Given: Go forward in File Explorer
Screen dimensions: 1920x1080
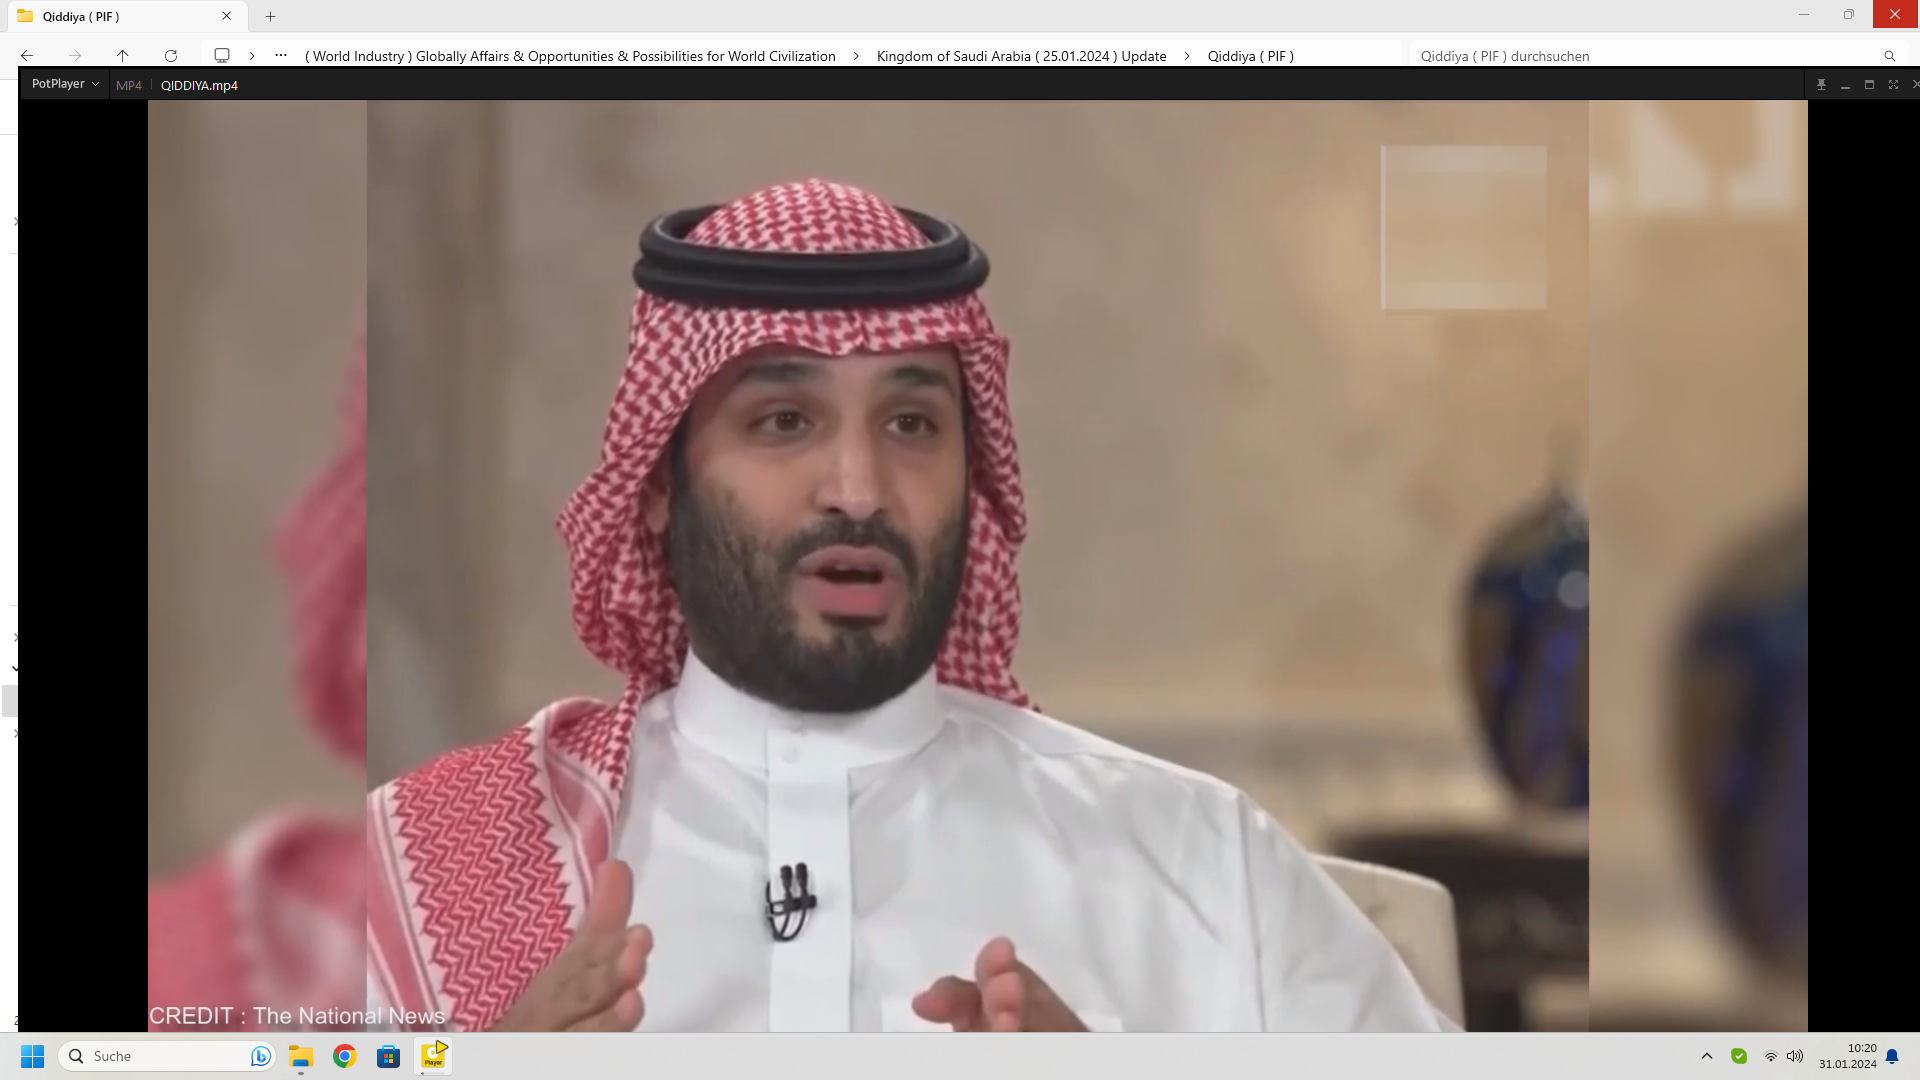Looking at the screenshot, I should click(75, 56).
